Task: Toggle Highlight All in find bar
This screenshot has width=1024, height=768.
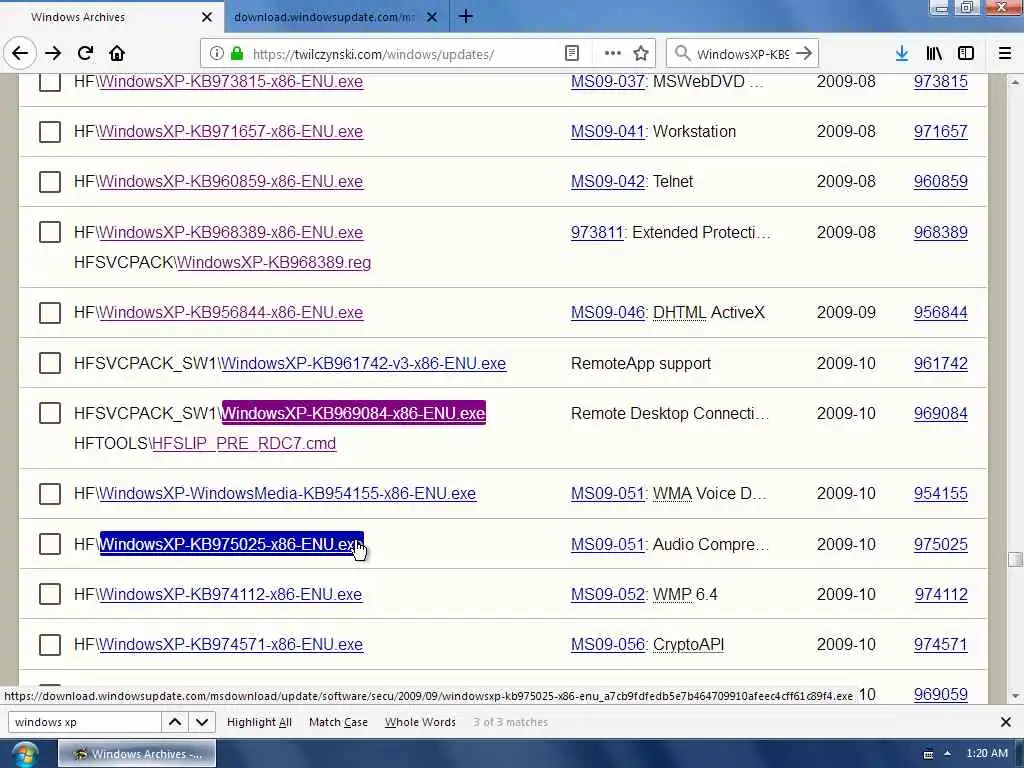Action: click(x=259, y=722)
